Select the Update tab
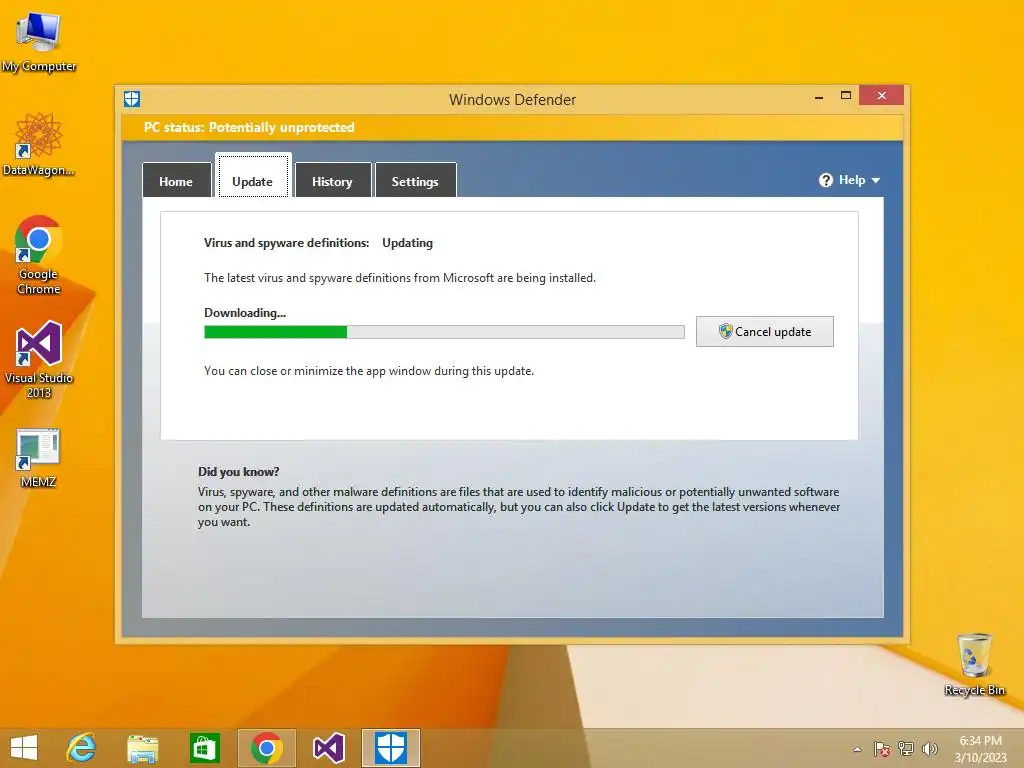This screenshot has height=768, width=1024. pos(253,175)
